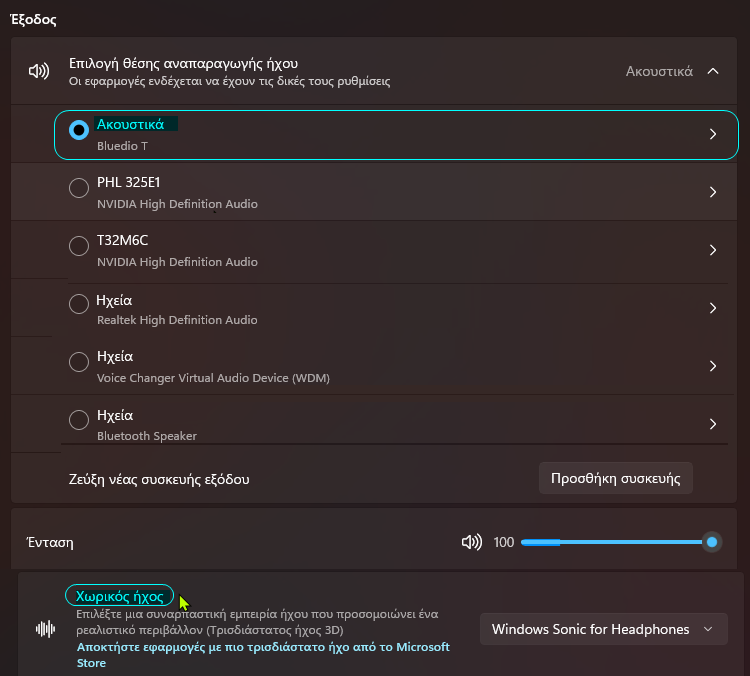Click the Voice Changer Virtual Audio Device text
This screenshot has height=676, width=750.
(x=213, y=378)
